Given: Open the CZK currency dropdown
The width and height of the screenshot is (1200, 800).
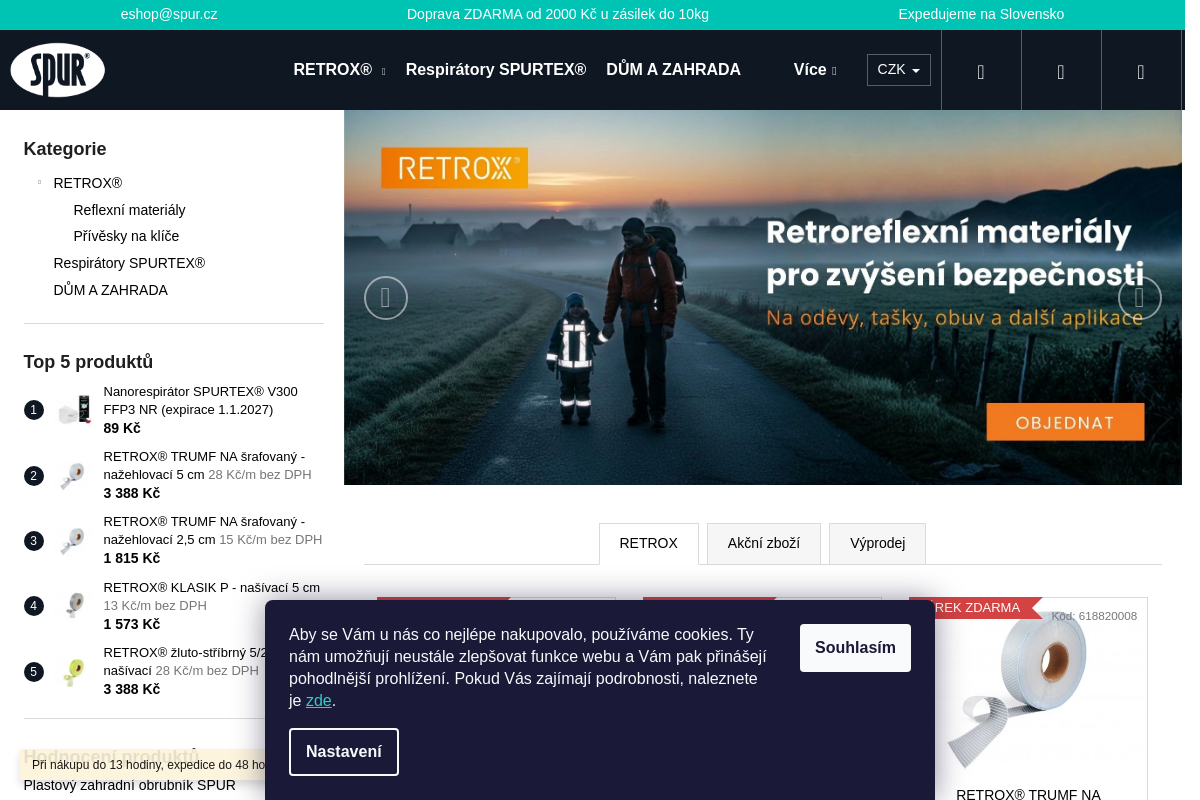Looking at the screenshot, I should click(x=899, y=70).
